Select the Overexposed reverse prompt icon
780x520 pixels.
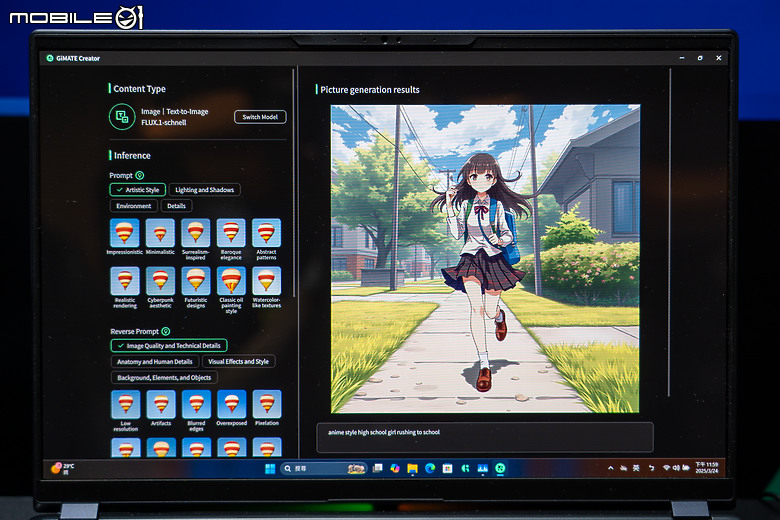[x=232, y=404]
